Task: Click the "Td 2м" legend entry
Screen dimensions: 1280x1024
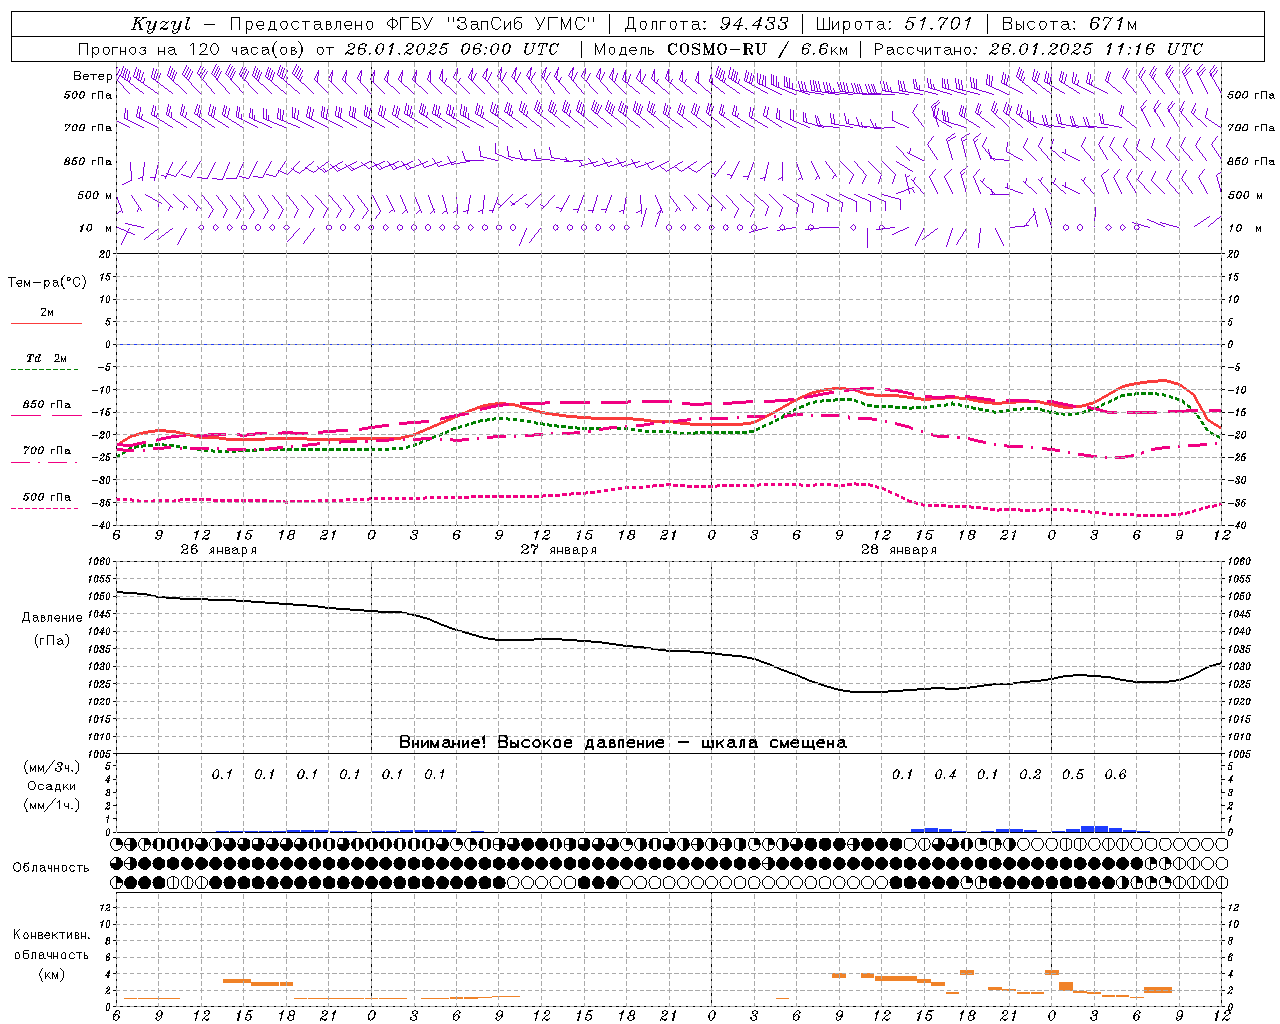Action: click(47, 358)
